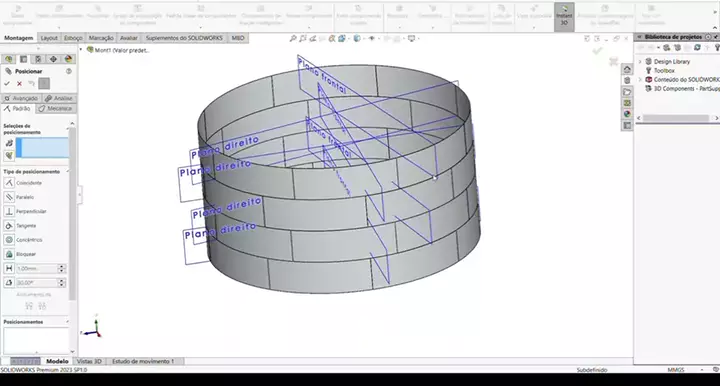
Task: Click the undo arrow in Posicionar panel
Action: click(31, 84)
